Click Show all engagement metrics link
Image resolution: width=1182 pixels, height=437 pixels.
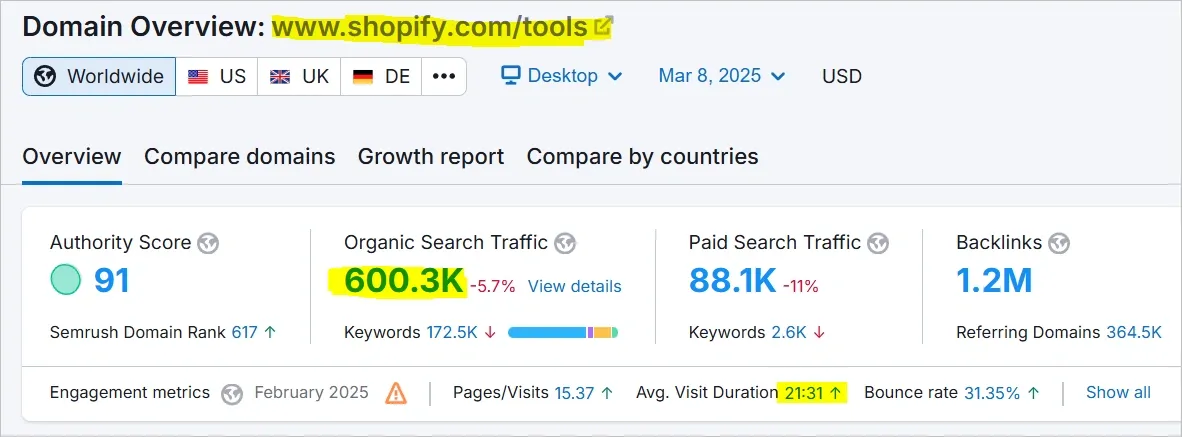pos(1119,393)
